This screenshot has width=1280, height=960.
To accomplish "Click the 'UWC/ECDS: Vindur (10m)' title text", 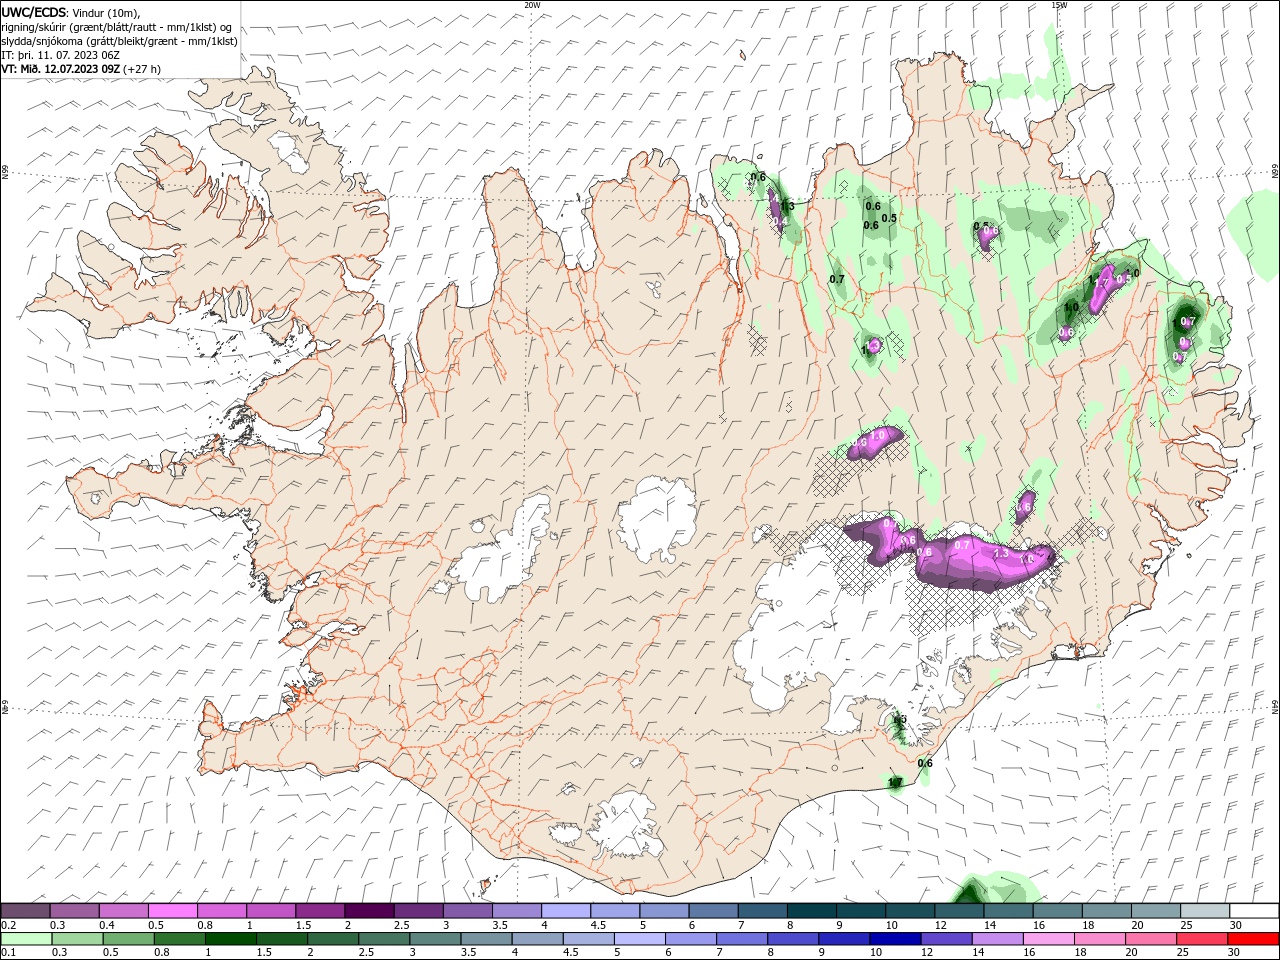I will (x=71, y=12).
